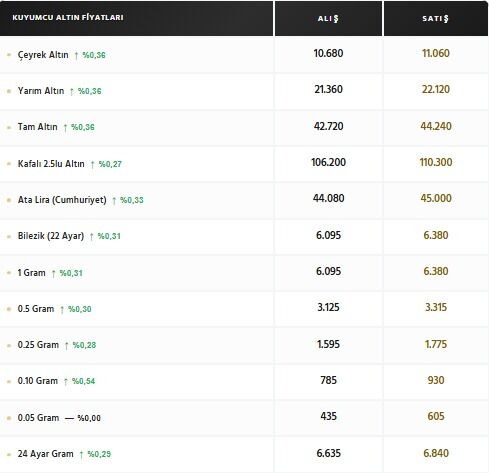Click the Kuyumcu Altın Fiyatları header
This screenshot has width=489, height=473.
[68, 17]
